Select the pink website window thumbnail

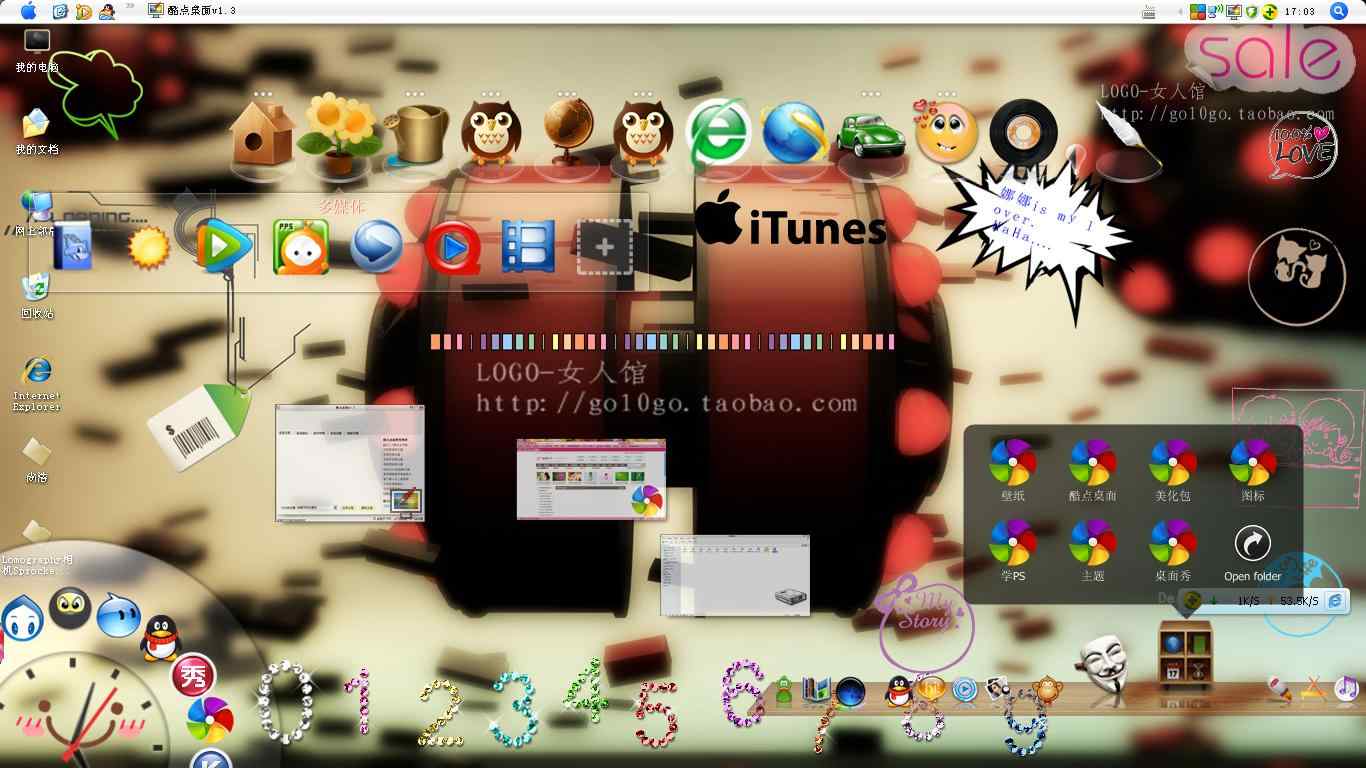tap(591, 479)
